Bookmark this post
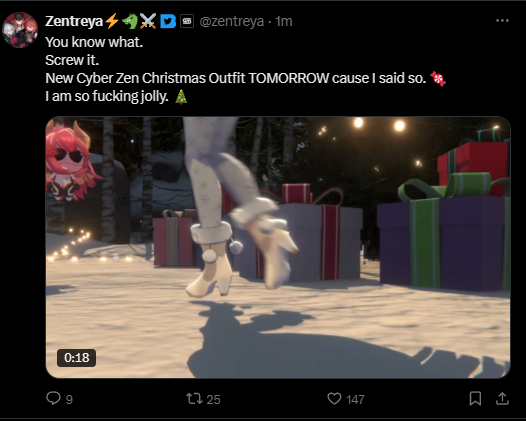526x421 pixels. [x=475, y=399]
